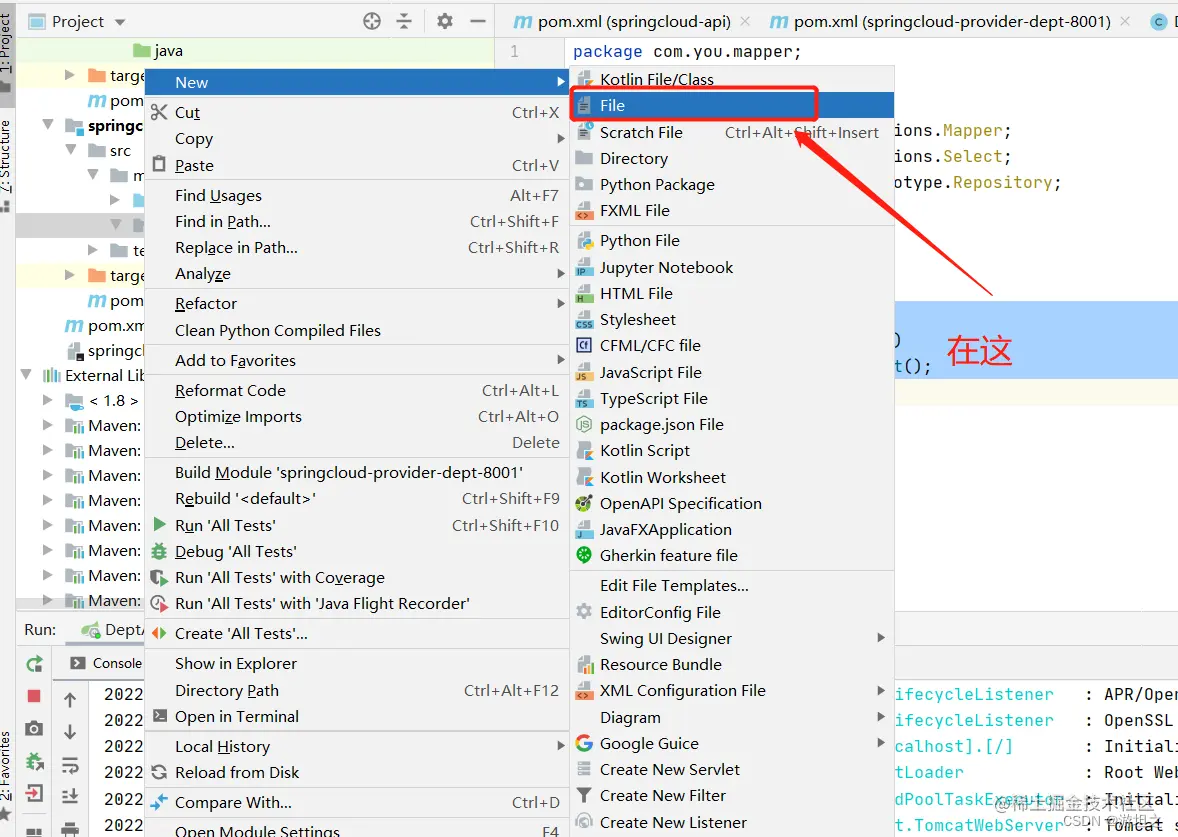1178x837 pixels.
Task: Choose Create New Filter
Action: coord(732,796)
